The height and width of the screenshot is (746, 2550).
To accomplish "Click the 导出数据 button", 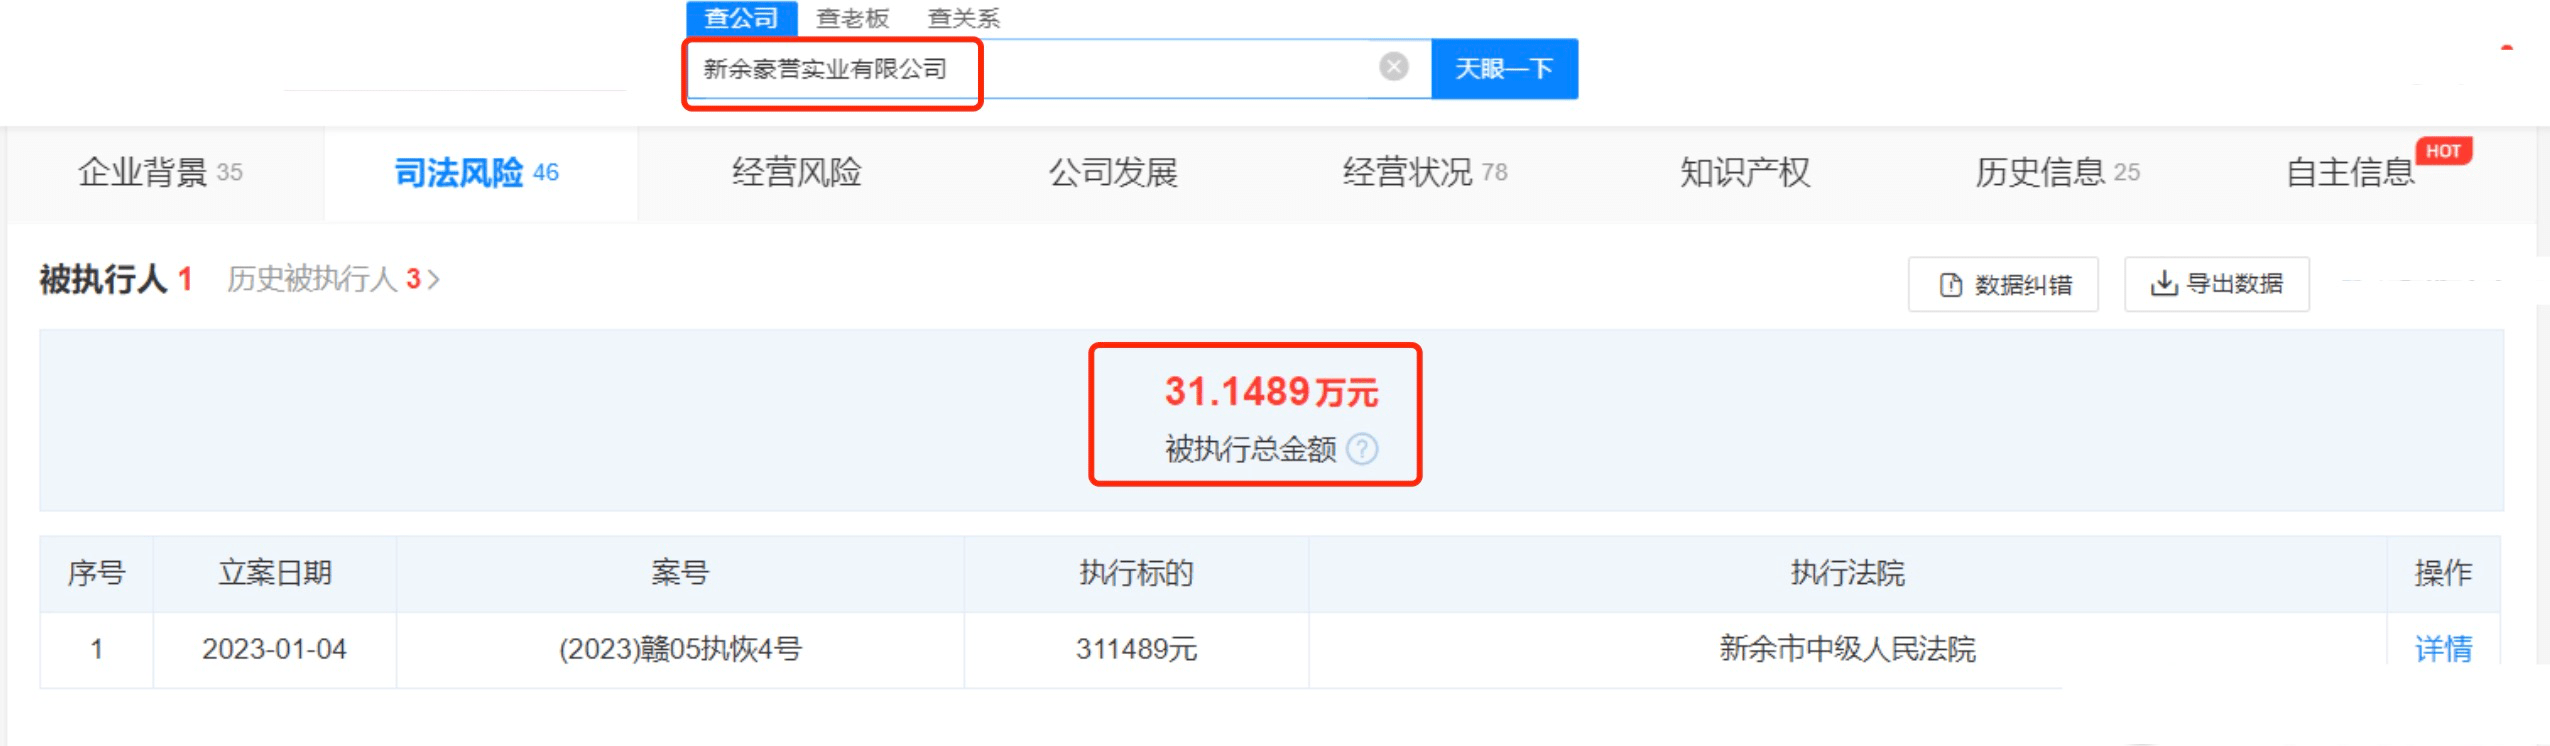I will 2217,284.
